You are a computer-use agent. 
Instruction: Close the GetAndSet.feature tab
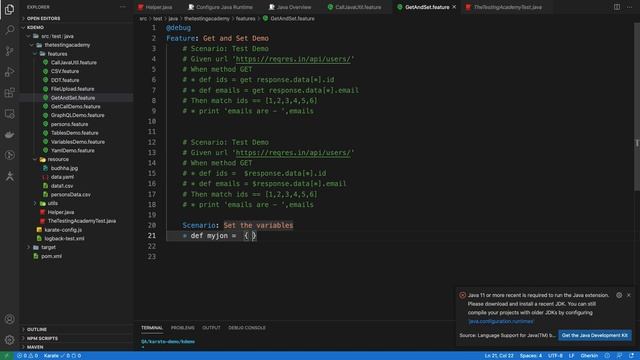[x=454, y=7]
